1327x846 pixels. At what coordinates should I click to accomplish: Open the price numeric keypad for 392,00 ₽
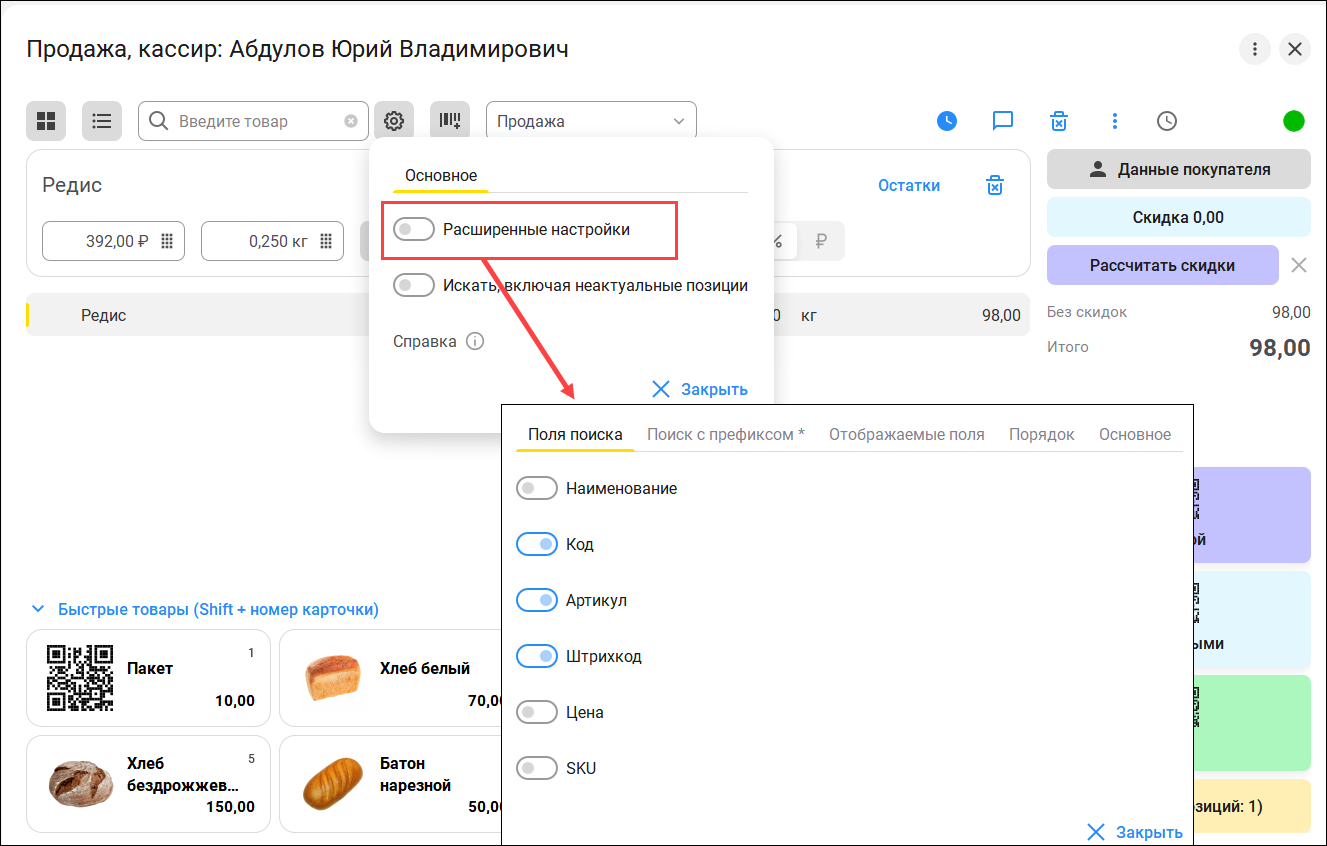click(167, 241)
